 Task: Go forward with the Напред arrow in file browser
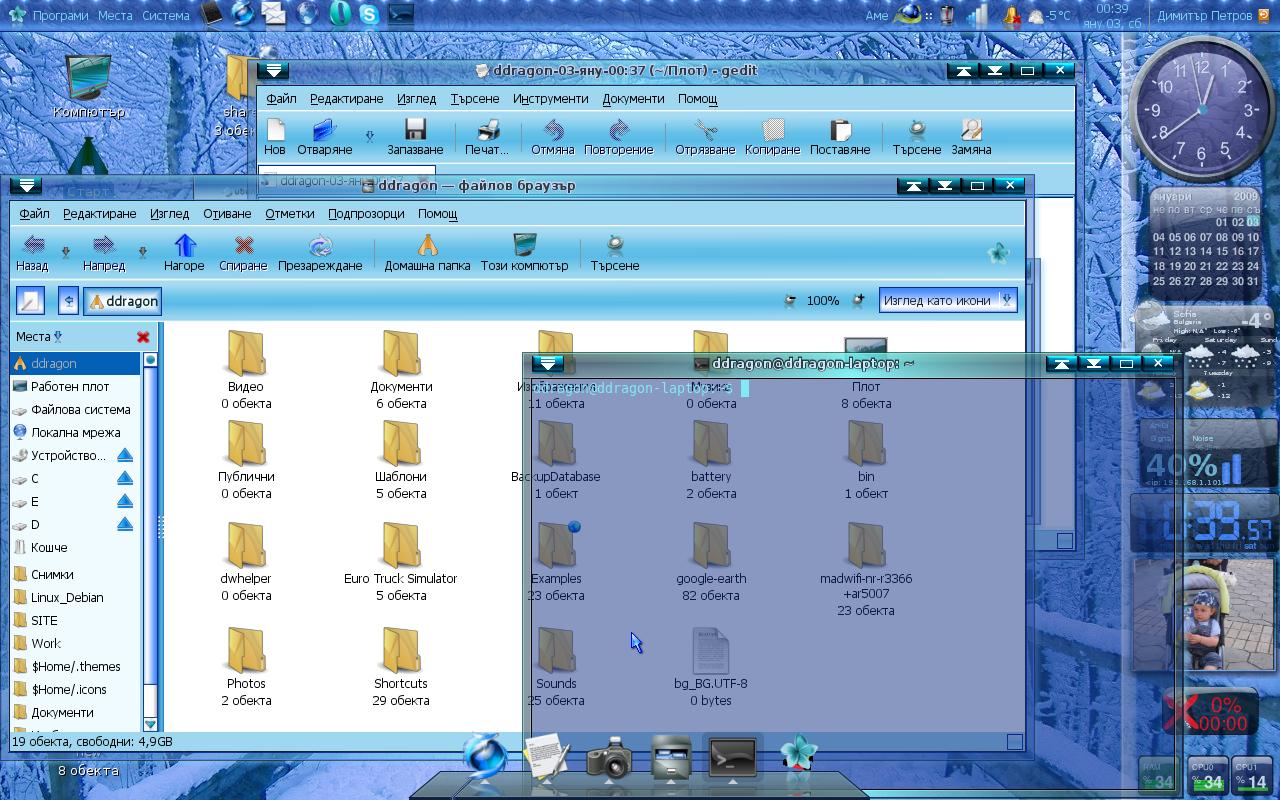click(x=104, y=245)
